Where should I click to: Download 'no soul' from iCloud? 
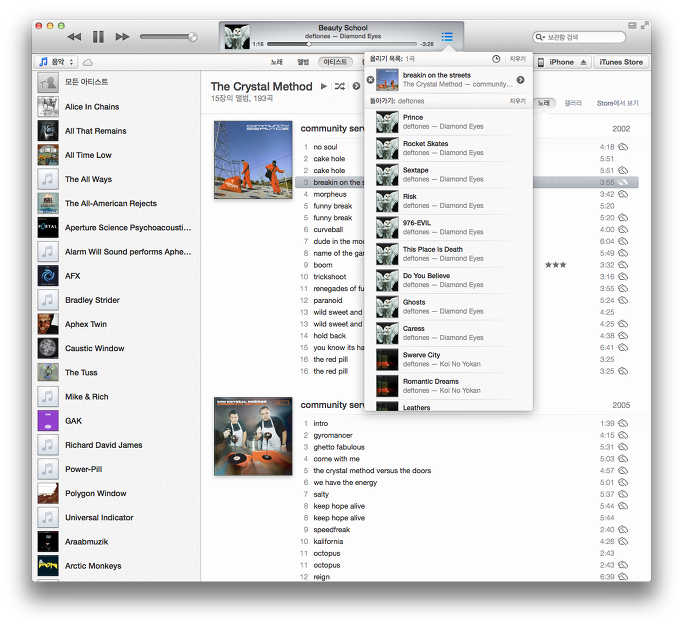(x=623, y=147)
